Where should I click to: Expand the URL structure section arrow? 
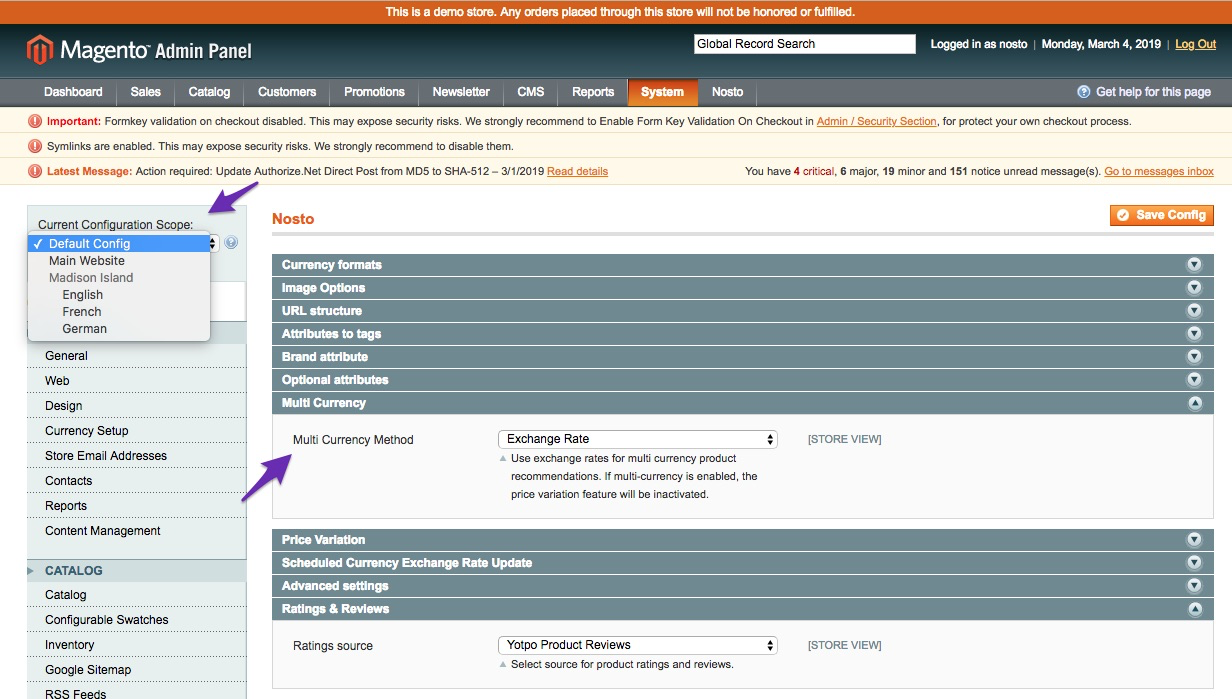tap(1193, 311)
